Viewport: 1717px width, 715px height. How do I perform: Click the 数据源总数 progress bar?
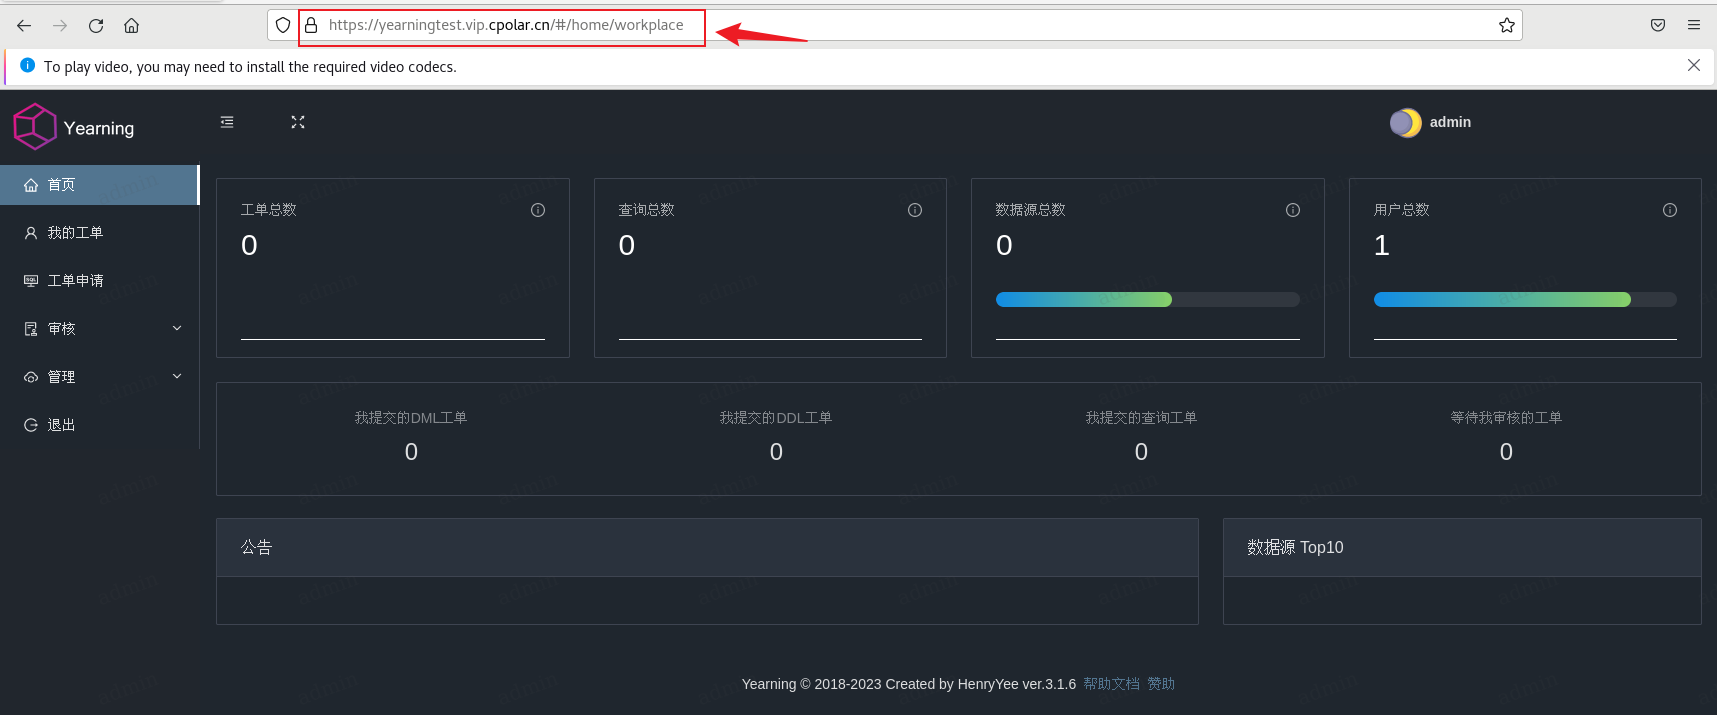[x=1148, y=300]
